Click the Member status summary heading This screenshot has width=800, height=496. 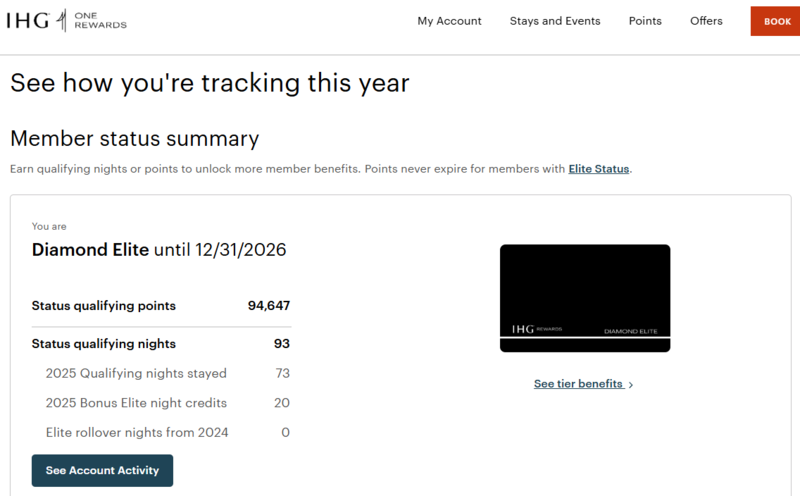click(x=135, y=138)
